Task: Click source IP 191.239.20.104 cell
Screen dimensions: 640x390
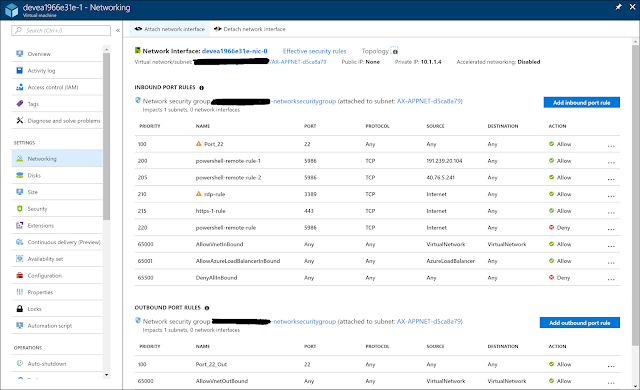Action: [x=444, y=161]
